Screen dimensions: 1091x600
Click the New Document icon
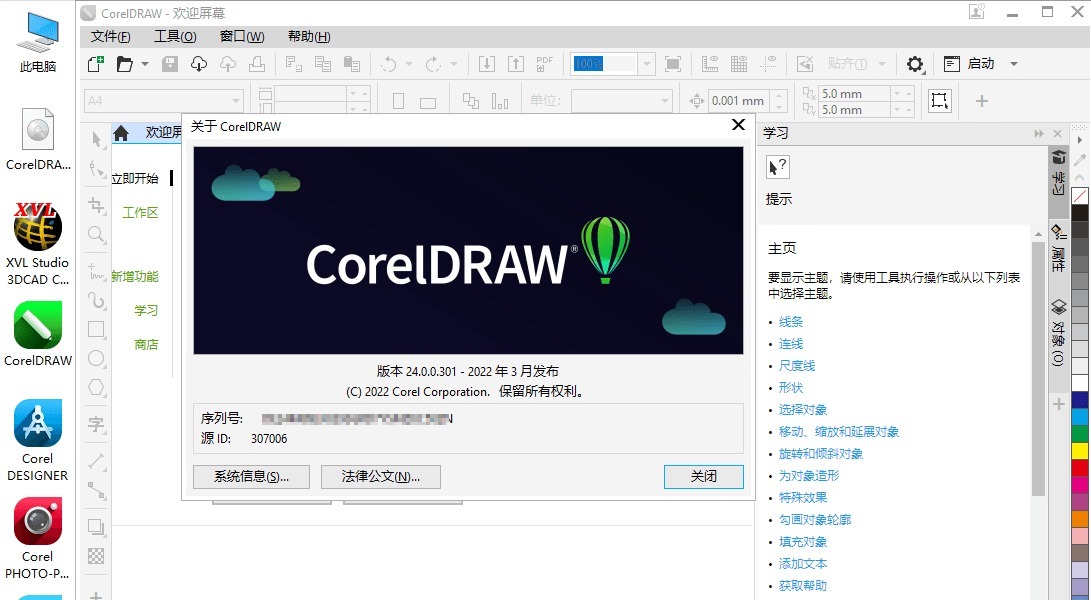tap(96, 64)
